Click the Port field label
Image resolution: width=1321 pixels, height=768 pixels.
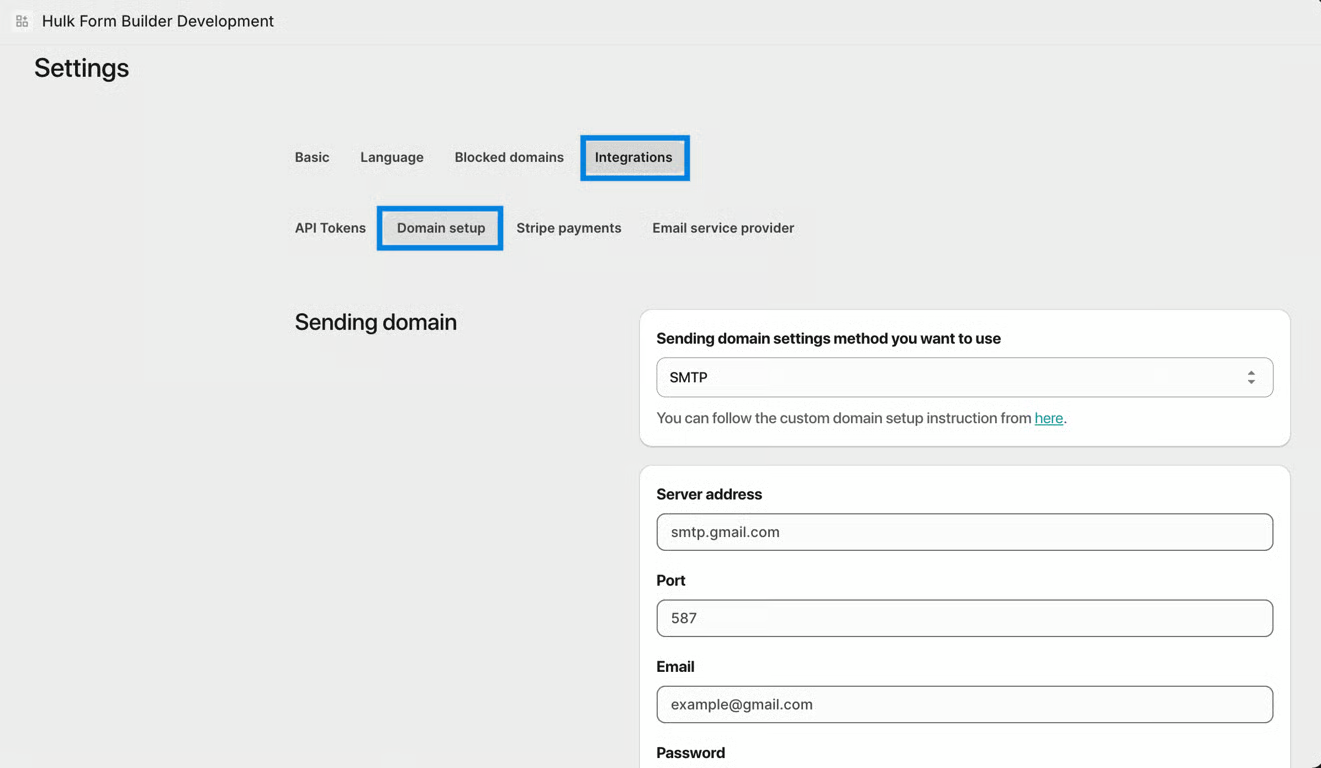click(671, 580)
